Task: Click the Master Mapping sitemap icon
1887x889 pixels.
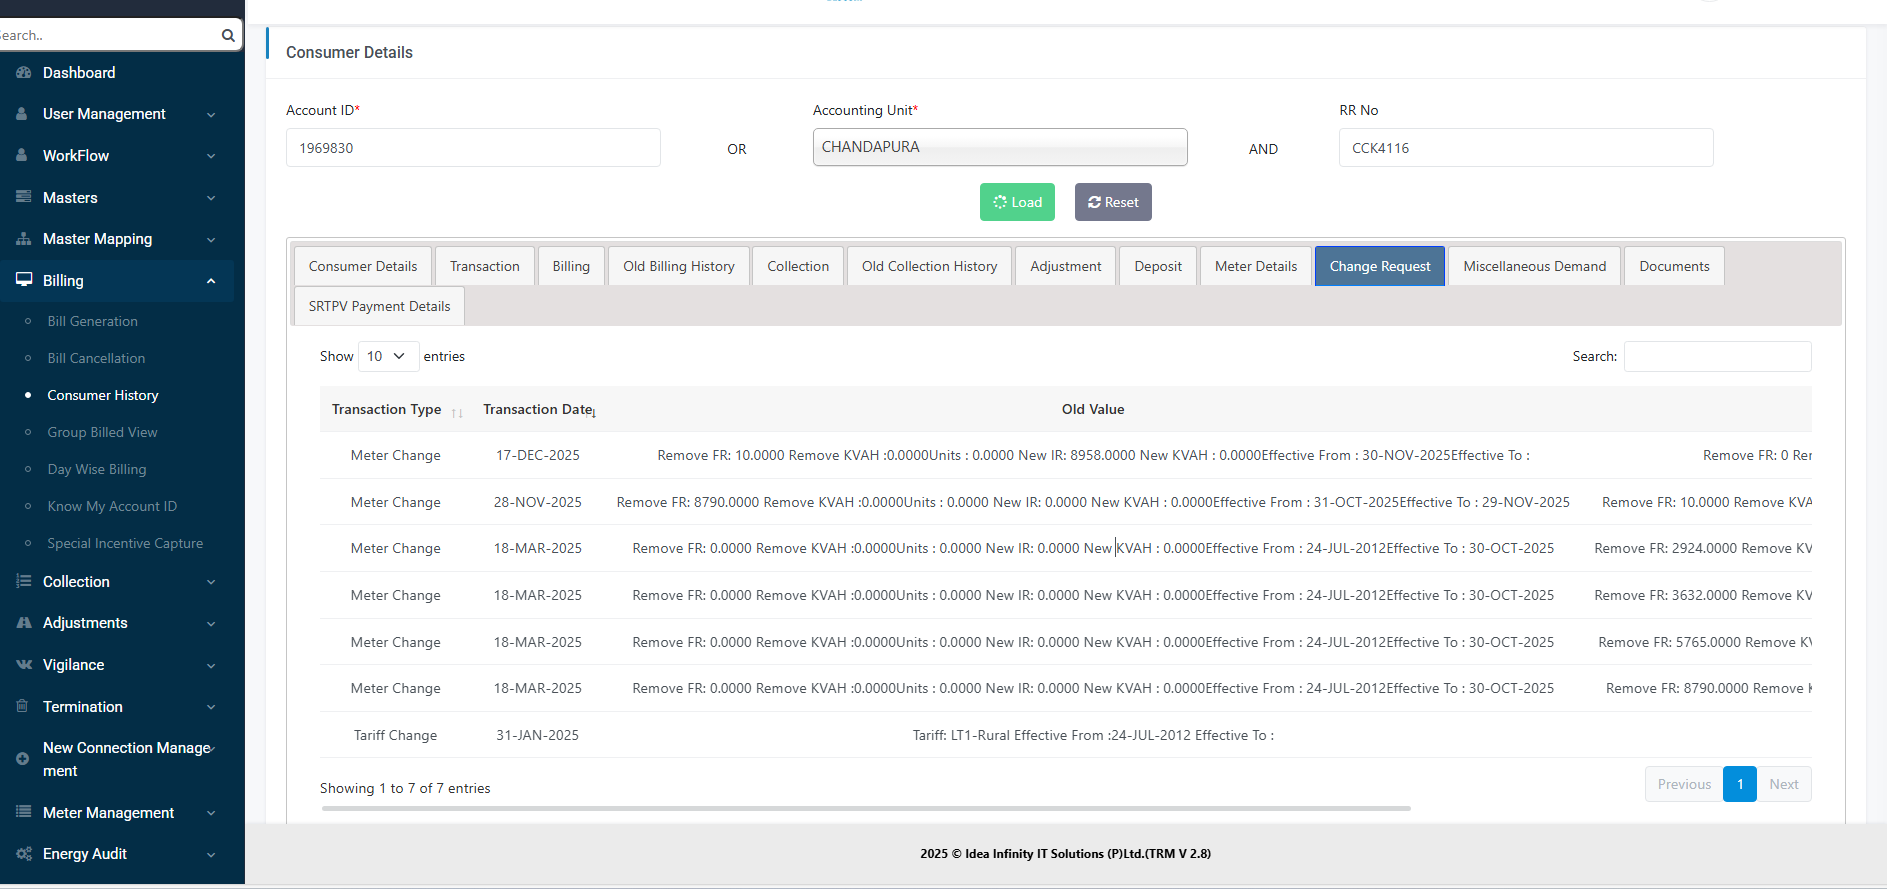Action: 23,239
